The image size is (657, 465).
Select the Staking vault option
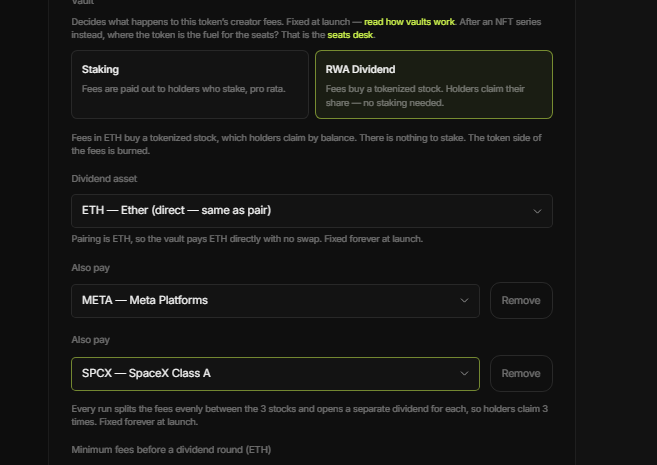(x=190, y=85)
